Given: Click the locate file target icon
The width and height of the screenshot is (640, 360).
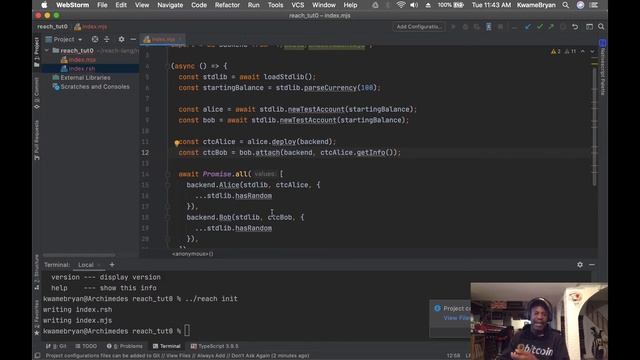Looking at the screenshot, I should 95,39.
